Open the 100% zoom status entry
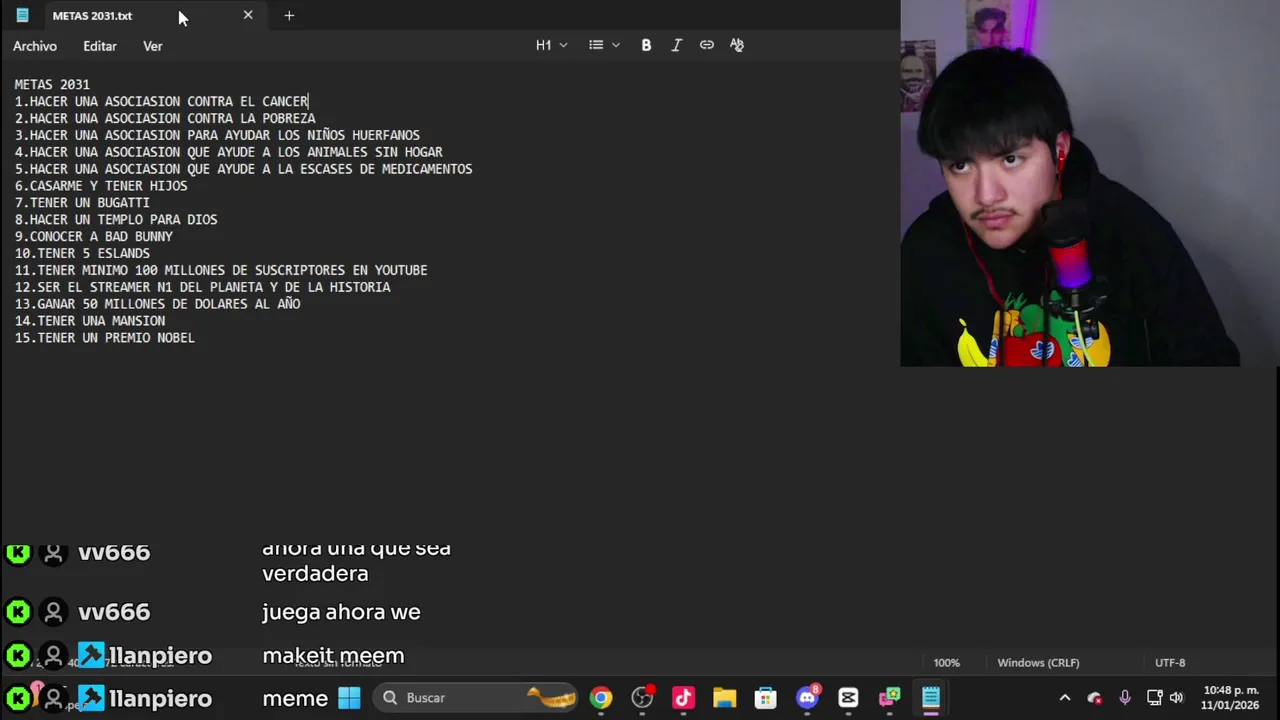1280x720 pixels. pos(946,663)
